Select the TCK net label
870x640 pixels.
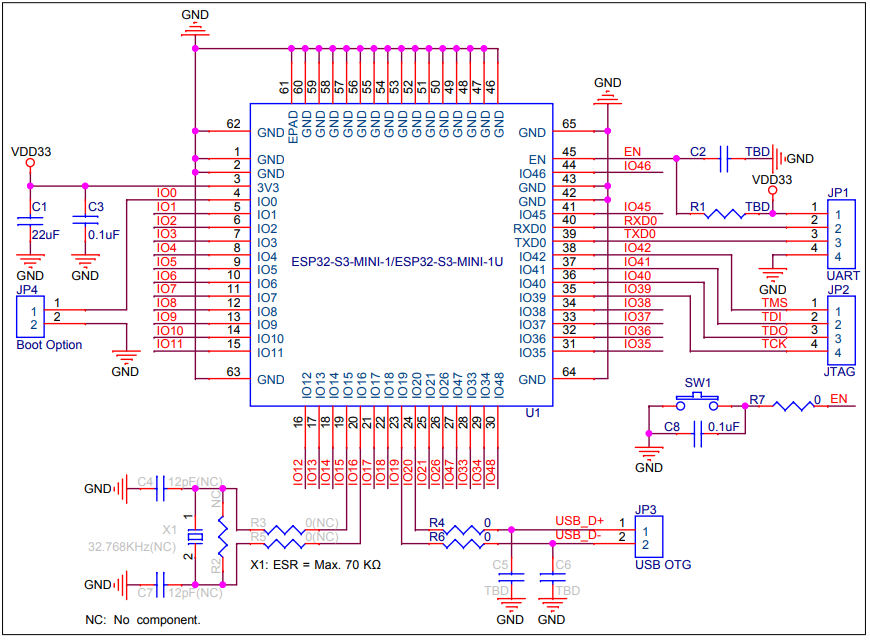click(774, 344)
